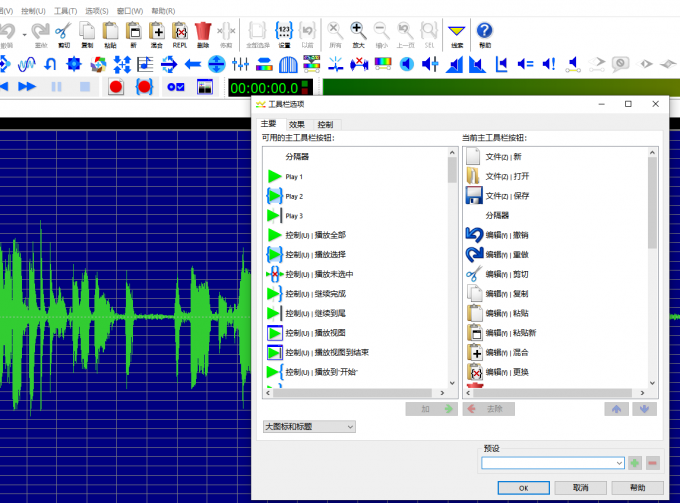The image size is (680, 503).
Task: Click the OK button
Action: 522,488
